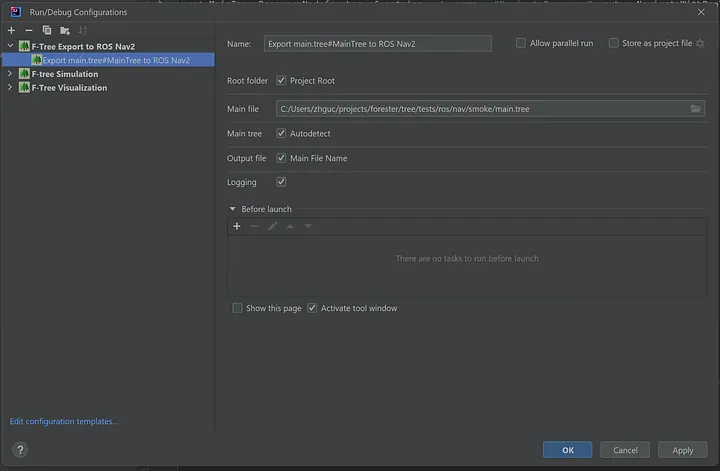Close the Run/Debug Configurations dialog
Screen dimensions: 720x471
701,12
